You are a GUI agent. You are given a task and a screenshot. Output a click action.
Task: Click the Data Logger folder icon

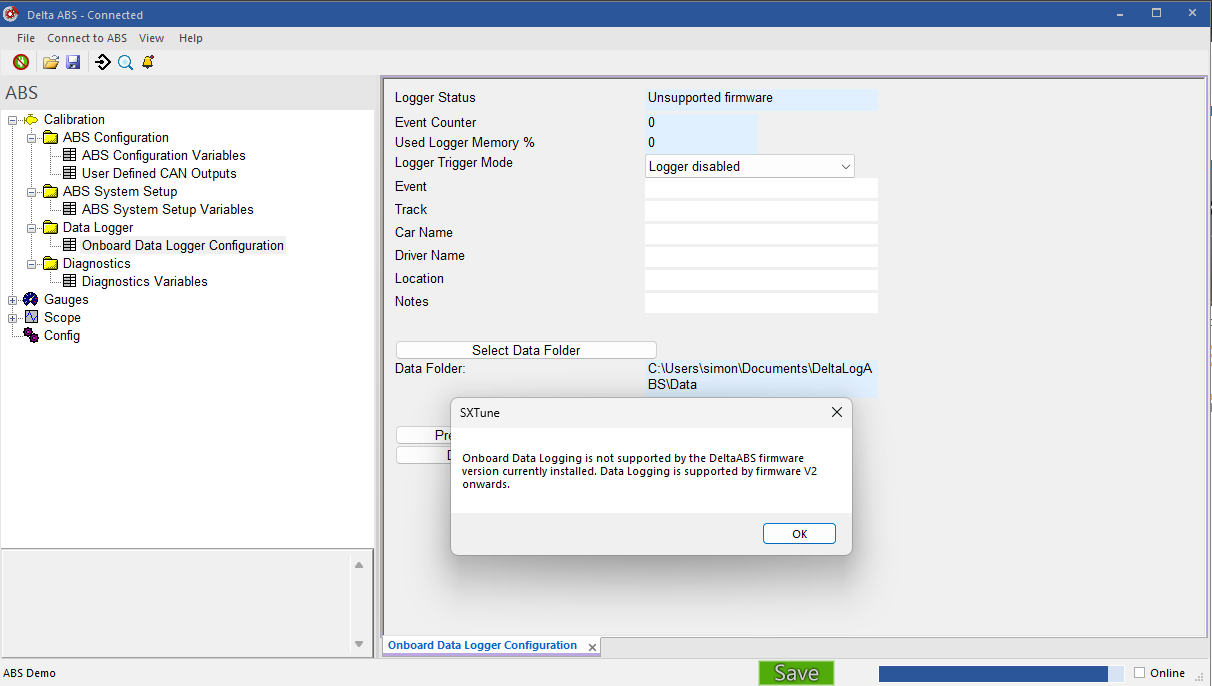tap(50, 228)
